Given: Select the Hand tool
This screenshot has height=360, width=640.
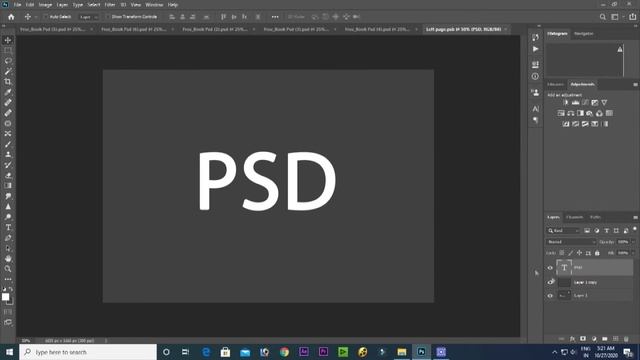Looking at the screenshot, I should point(8,258).
